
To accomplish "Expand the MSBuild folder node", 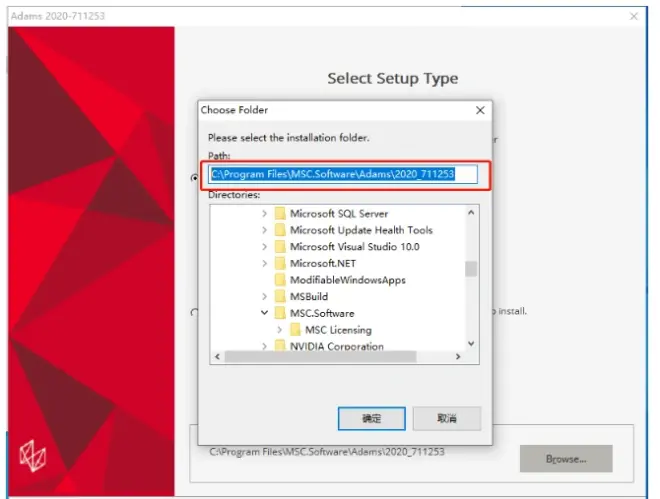I will pyautogui.click(x=264, y=297).
